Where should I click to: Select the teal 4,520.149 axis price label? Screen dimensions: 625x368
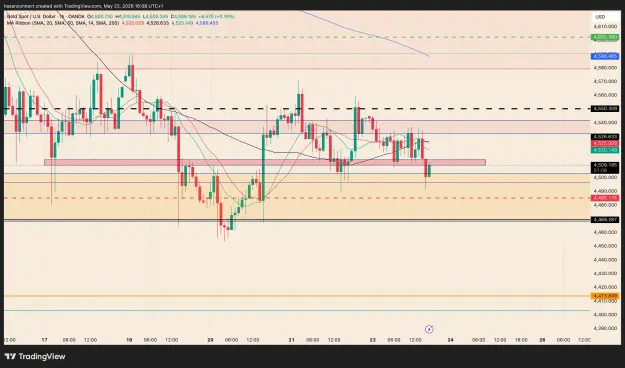(605, 150)
